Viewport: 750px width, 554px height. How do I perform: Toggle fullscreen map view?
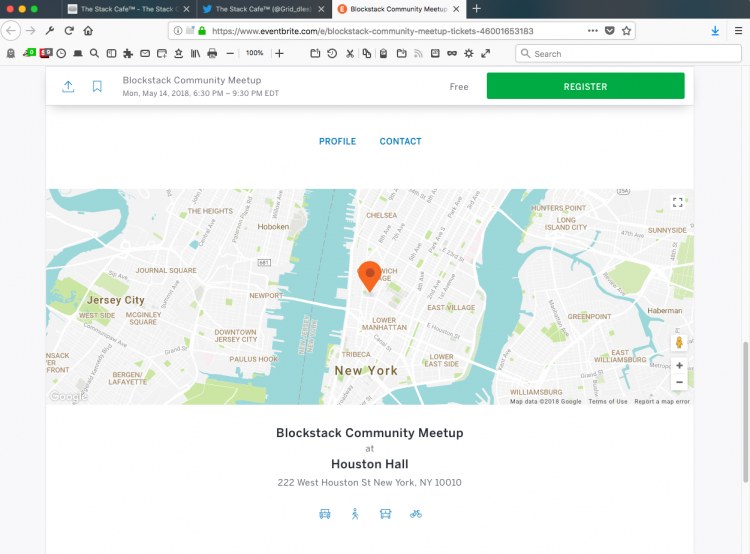click(x=677, y=202)
